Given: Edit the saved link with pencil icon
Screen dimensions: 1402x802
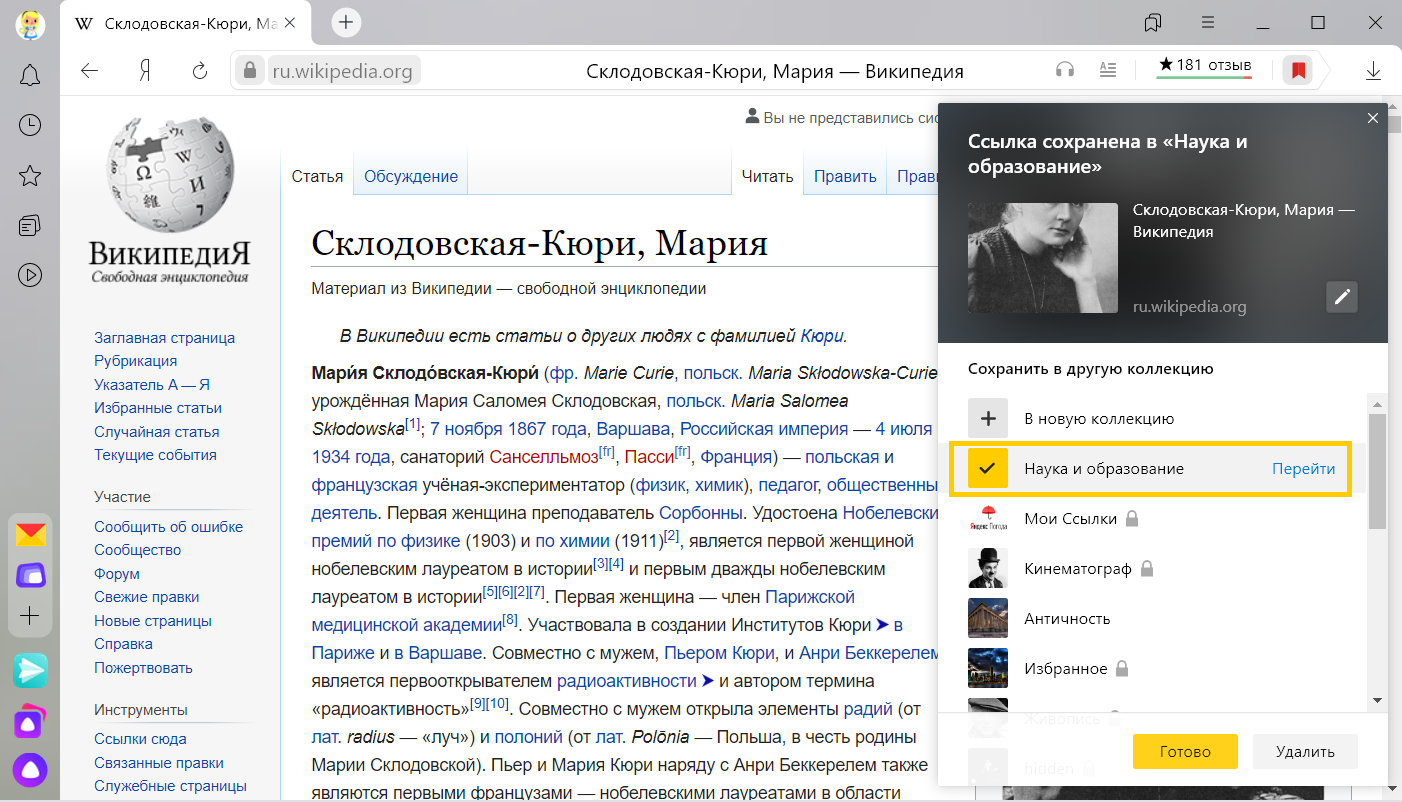Looking at the screenshot, I should point(1342,297).
